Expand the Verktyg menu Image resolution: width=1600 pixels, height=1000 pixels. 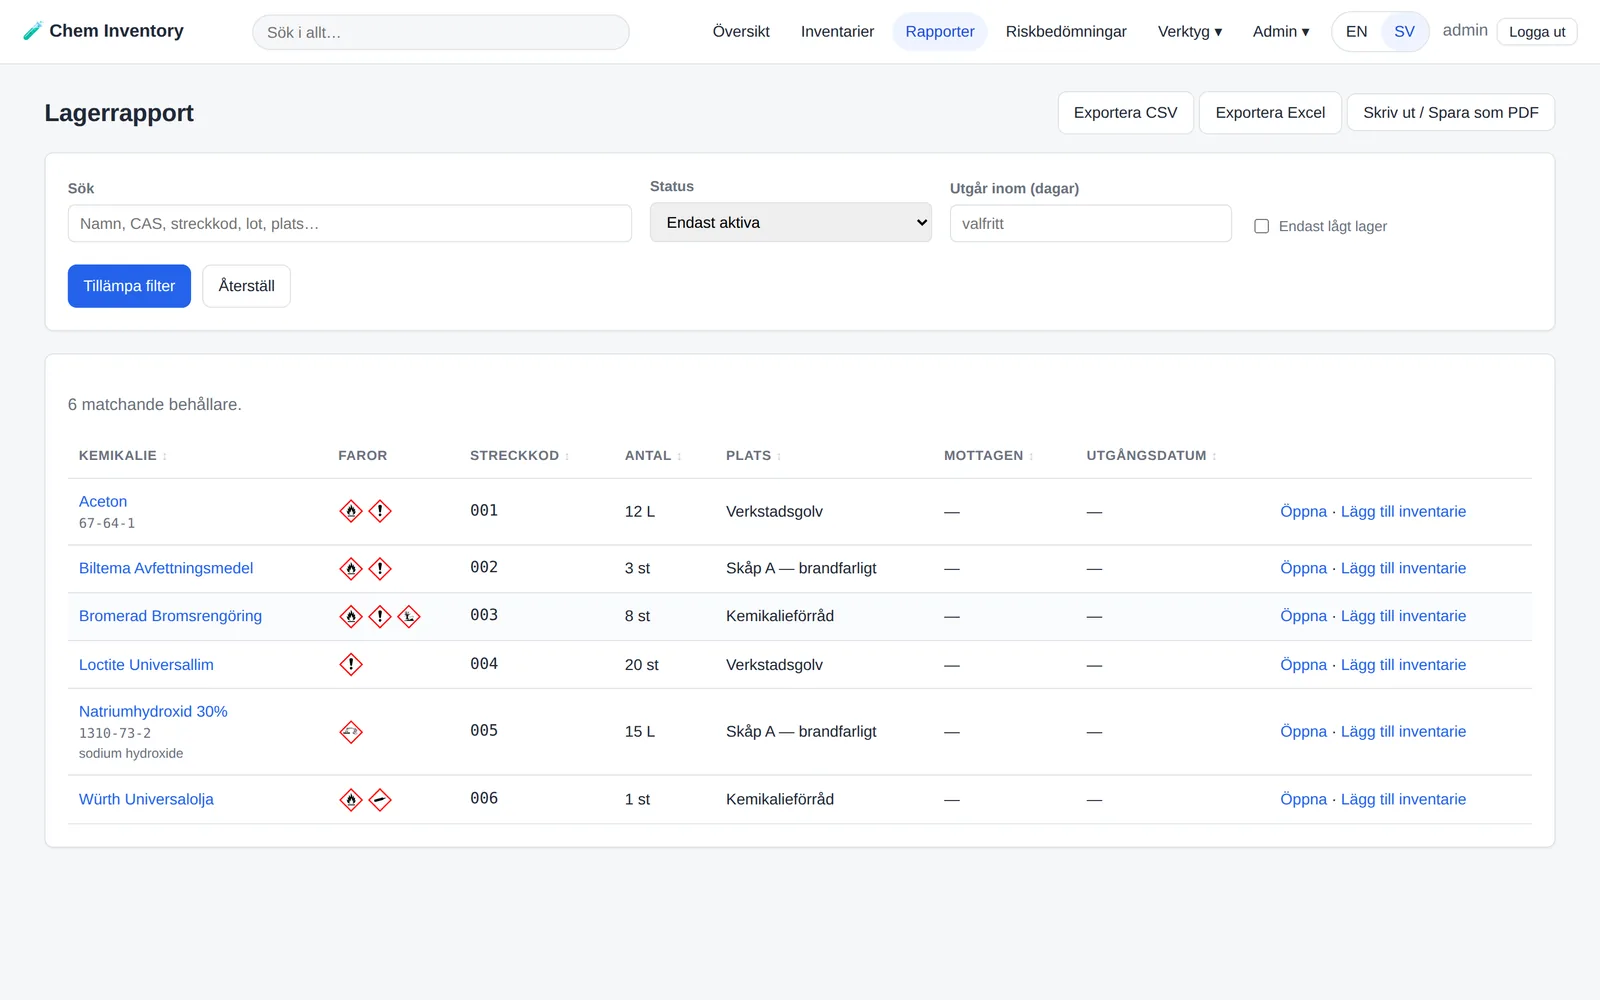coord(1190,32)
